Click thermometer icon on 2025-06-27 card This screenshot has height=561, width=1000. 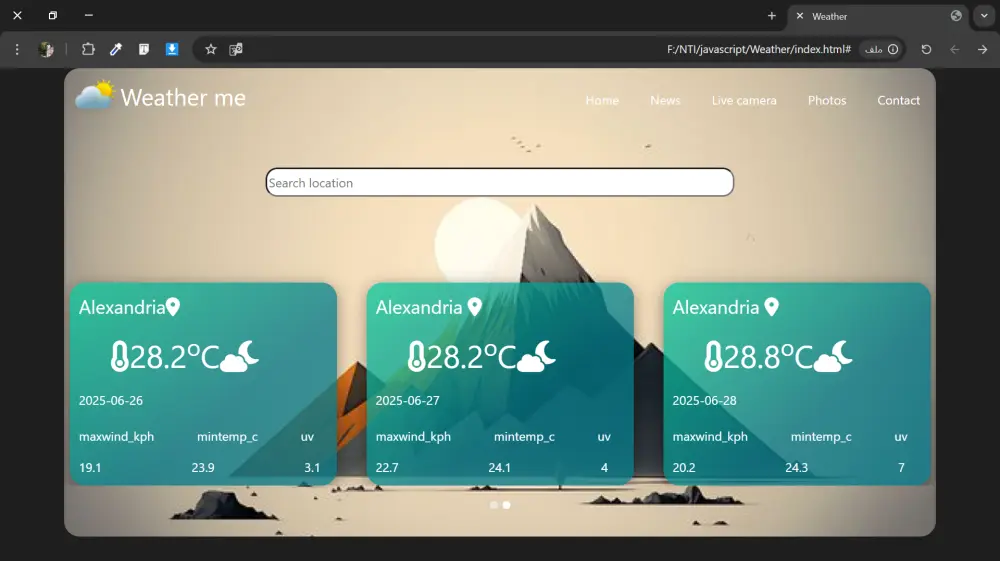416,356
